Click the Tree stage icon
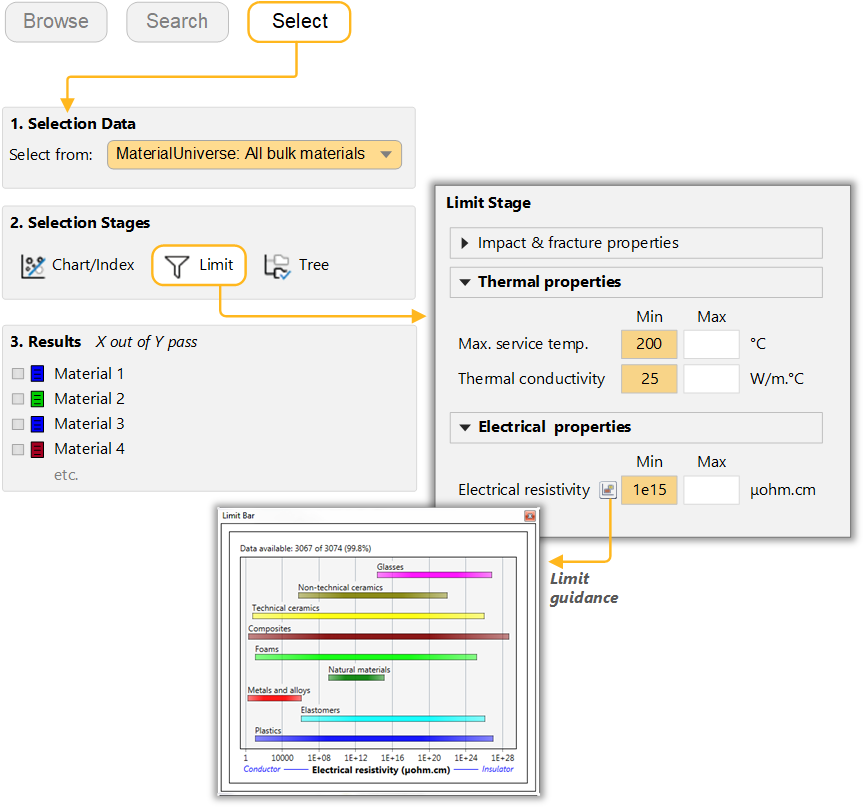Screen dimensions: 866x810 (276, 266)
